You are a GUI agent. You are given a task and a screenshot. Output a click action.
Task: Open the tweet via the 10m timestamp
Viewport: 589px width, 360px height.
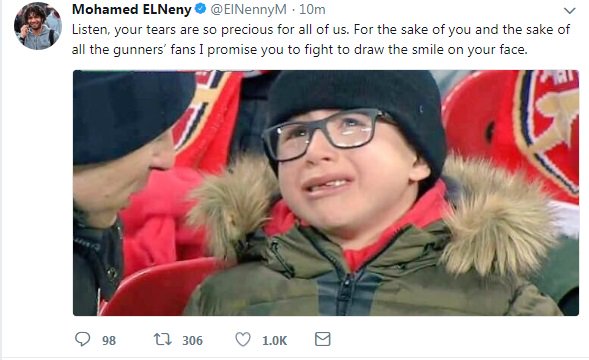tap(312, 9)
